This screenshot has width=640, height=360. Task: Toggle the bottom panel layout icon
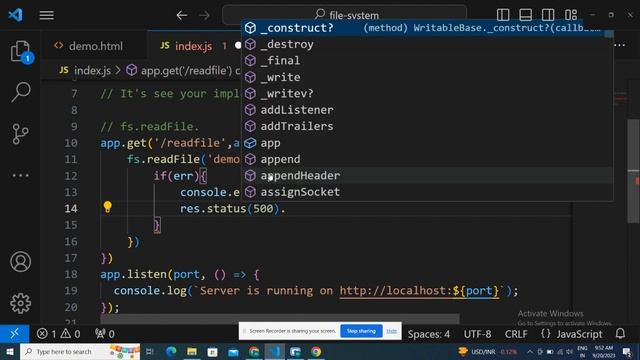(x=525, y=15)
